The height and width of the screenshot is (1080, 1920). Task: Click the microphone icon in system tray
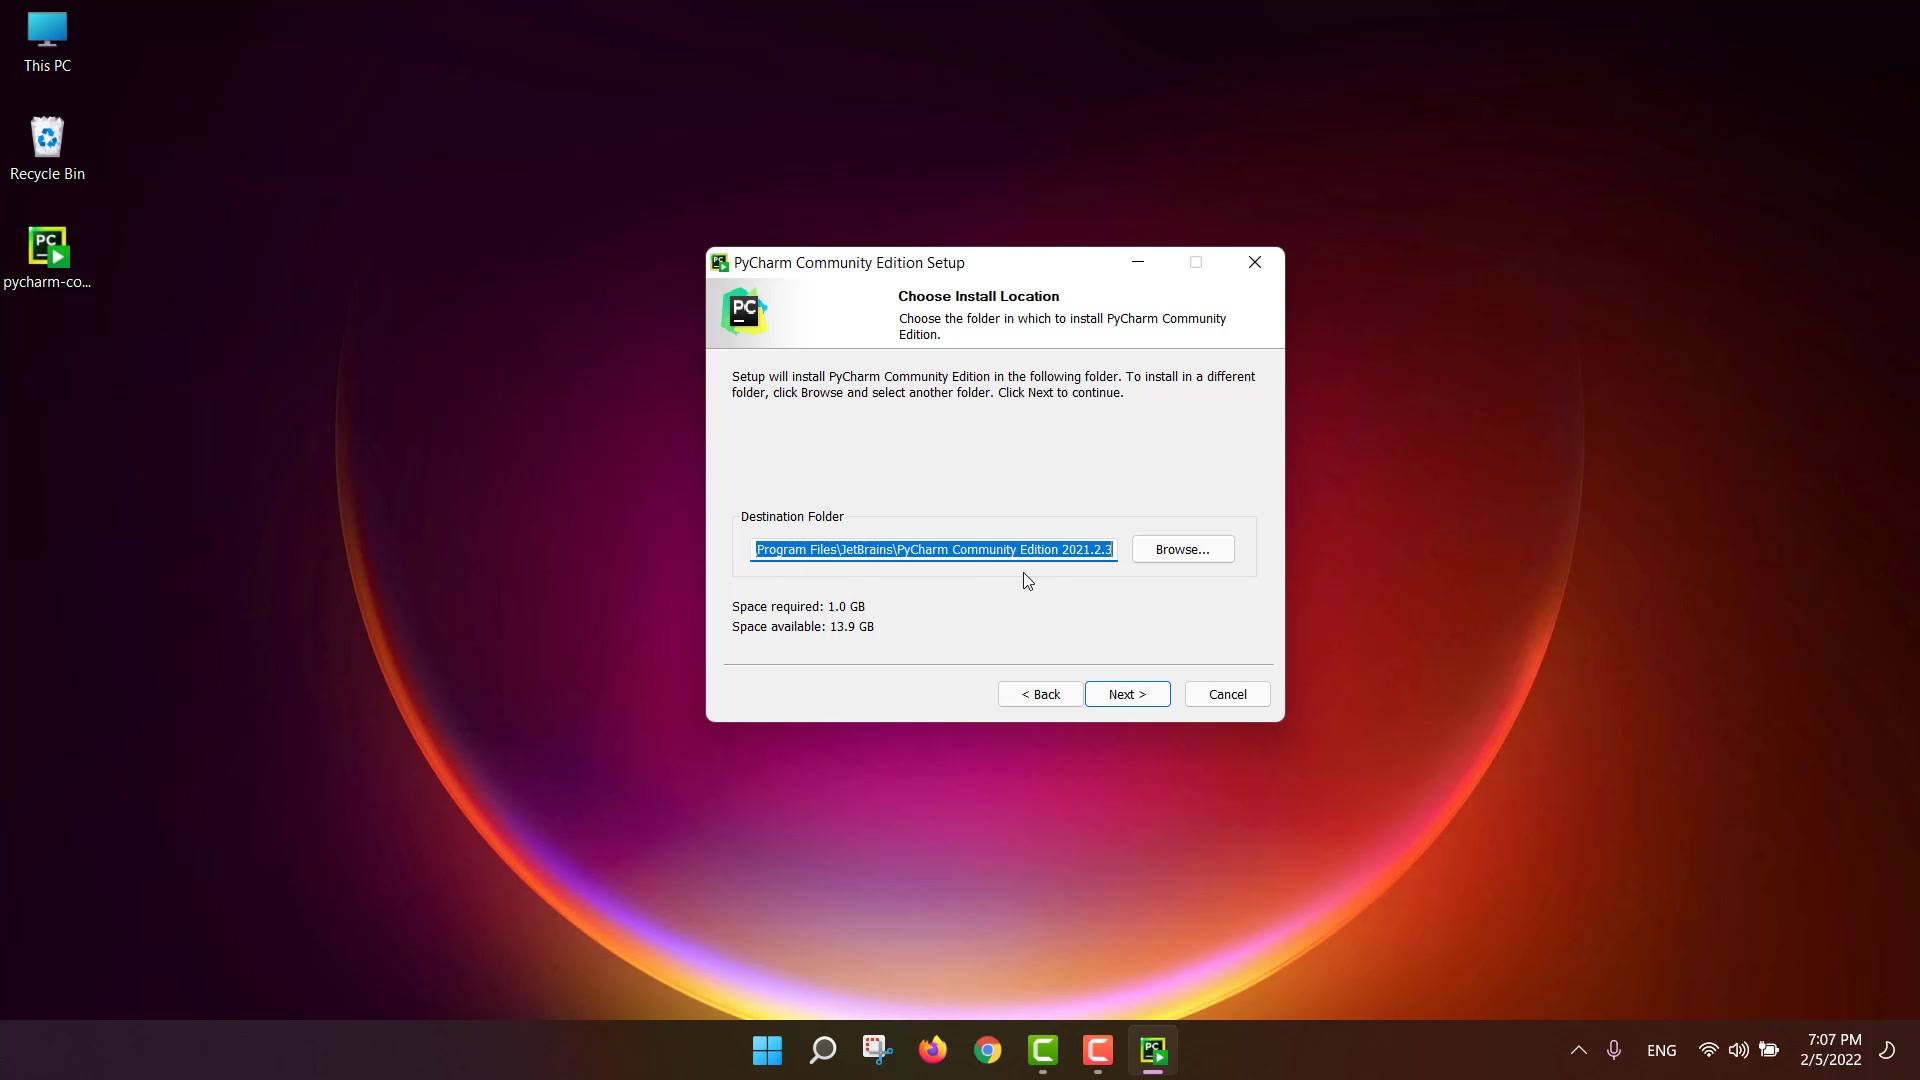1613,1050
